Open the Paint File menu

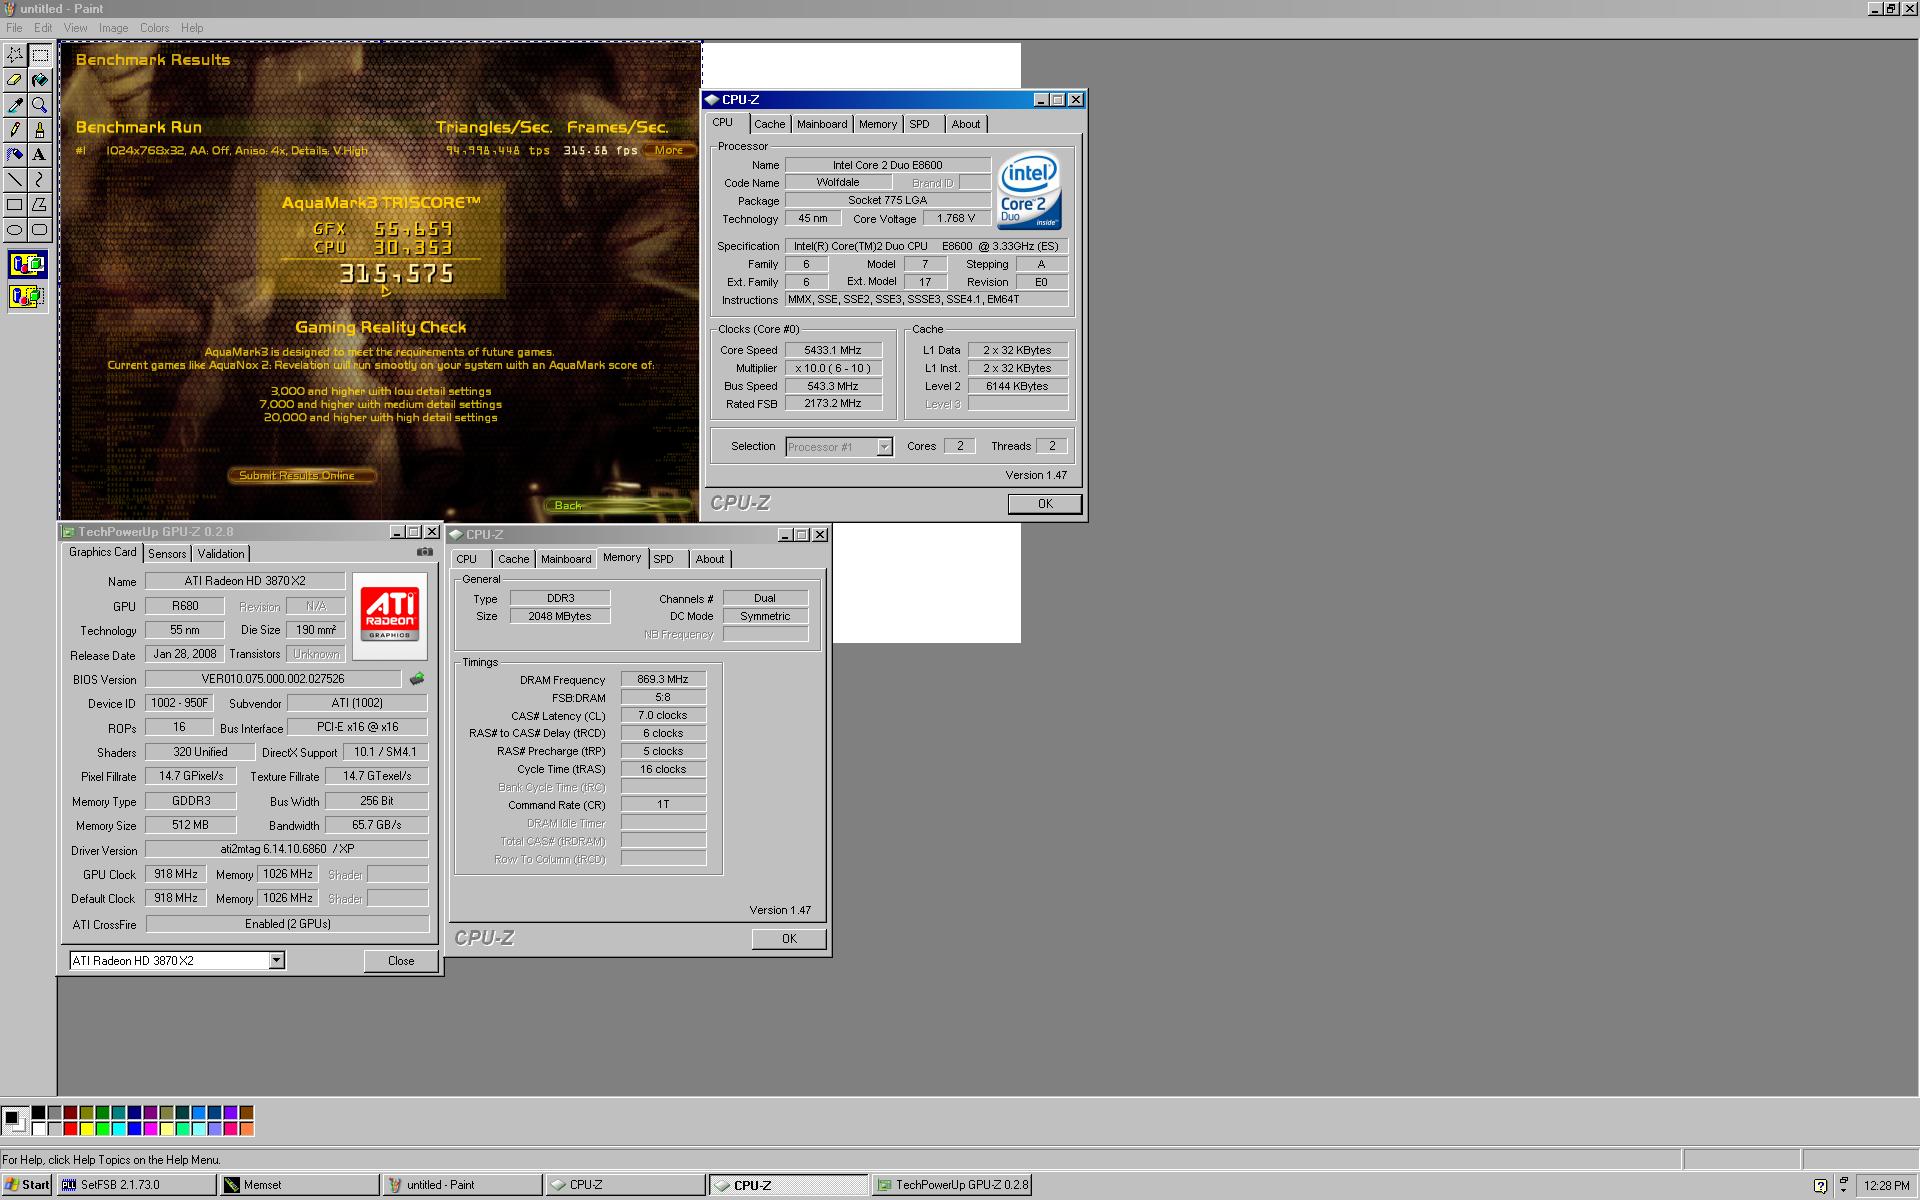[14, 28]
